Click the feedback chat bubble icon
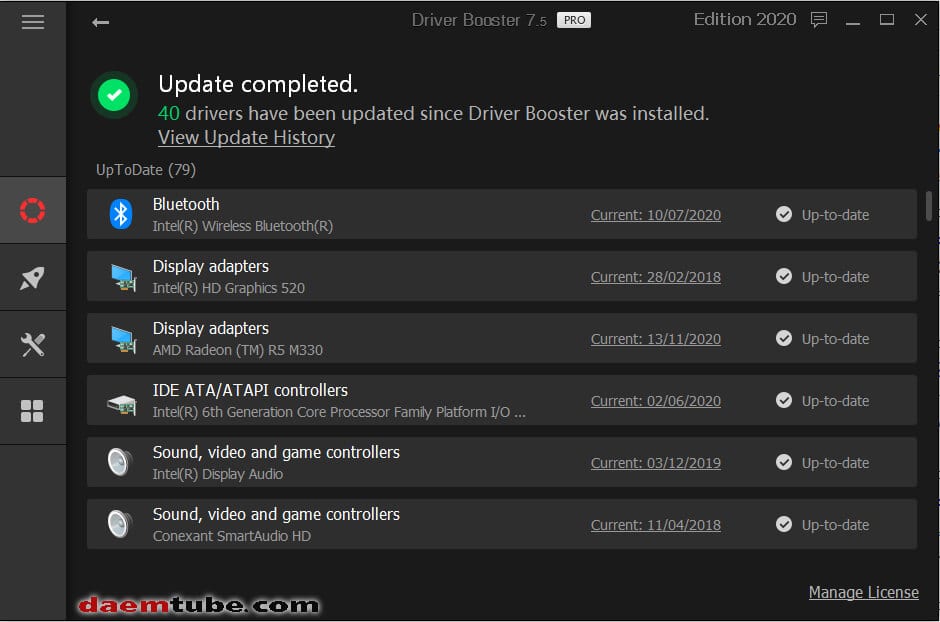The height and width of the screenshot is (622, 940). click(x=819, y=20)
